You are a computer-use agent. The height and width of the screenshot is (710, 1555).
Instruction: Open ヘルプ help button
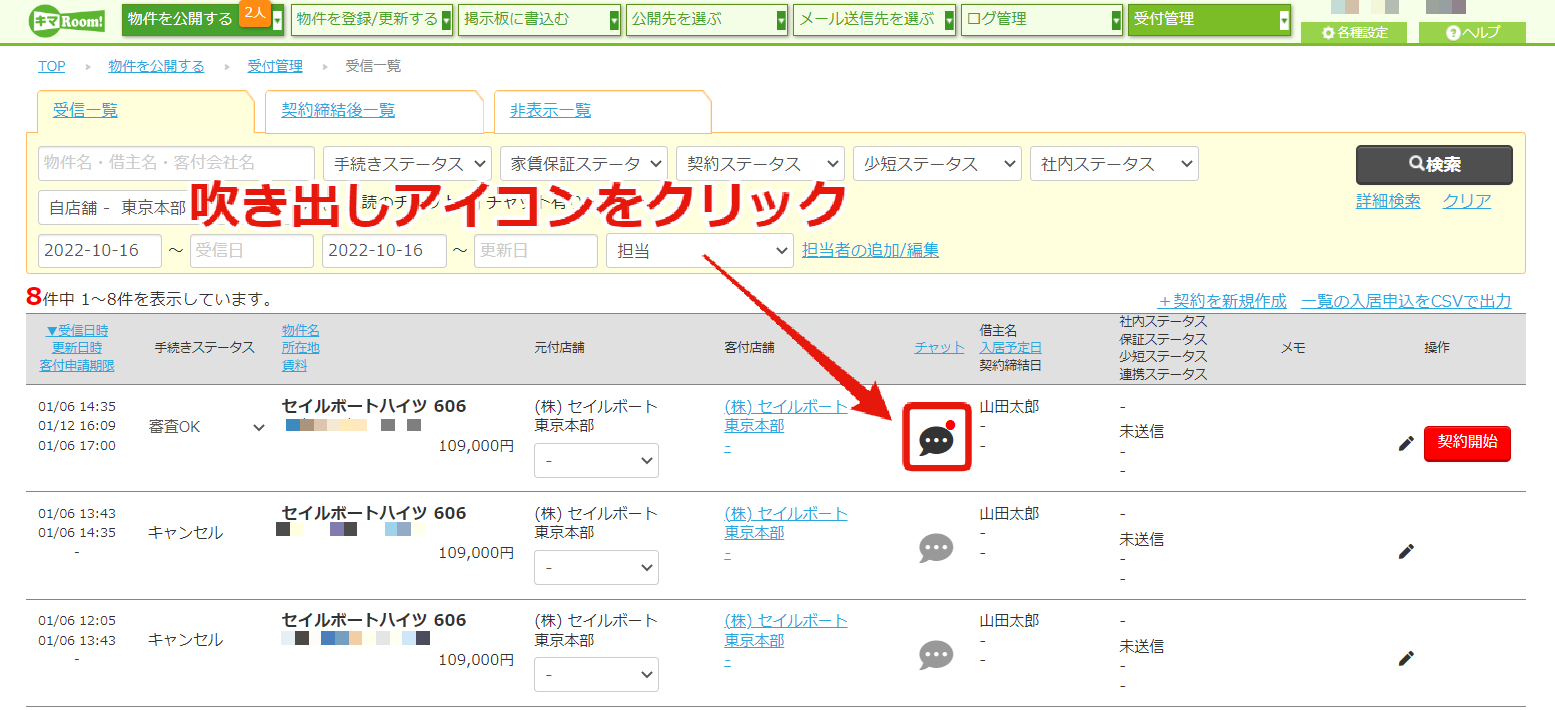[x=1472, y=32]
